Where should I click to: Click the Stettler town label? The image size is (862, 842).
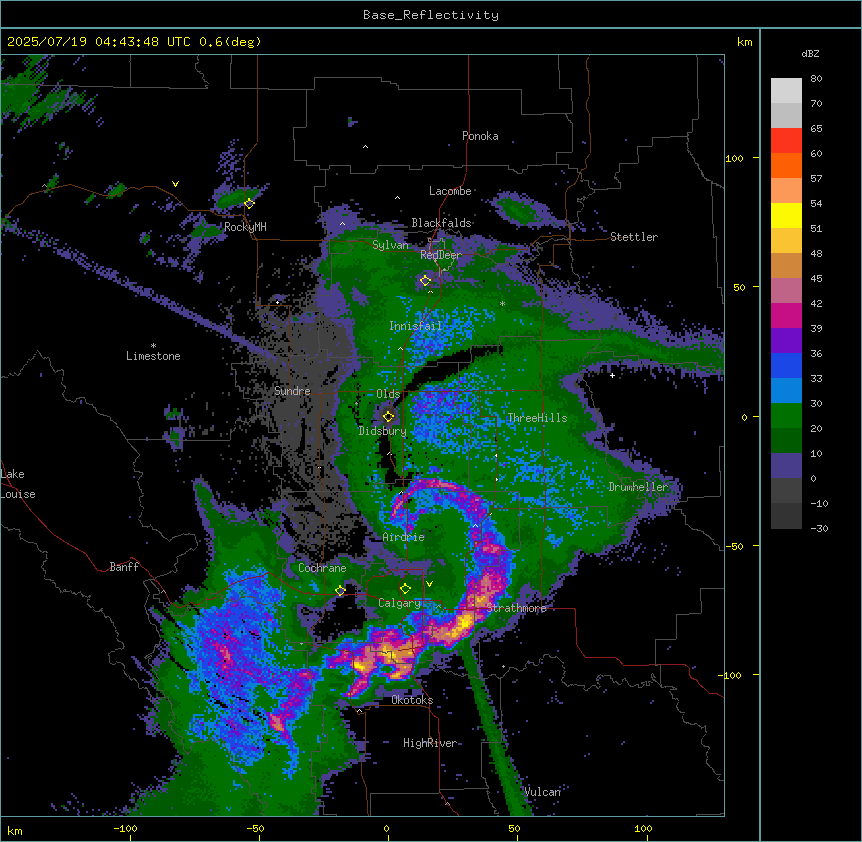(634, 237)
